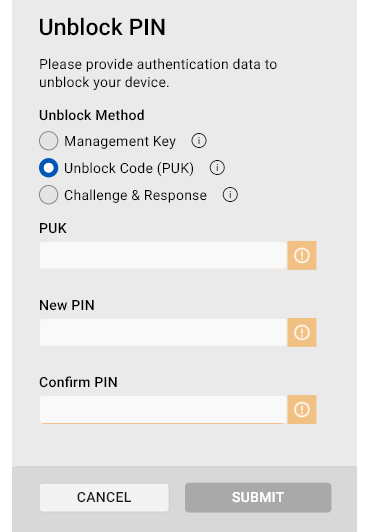Click the 'Confirm PIN' field label text
This screenshot has height=532, width=368.
point(78,382)
